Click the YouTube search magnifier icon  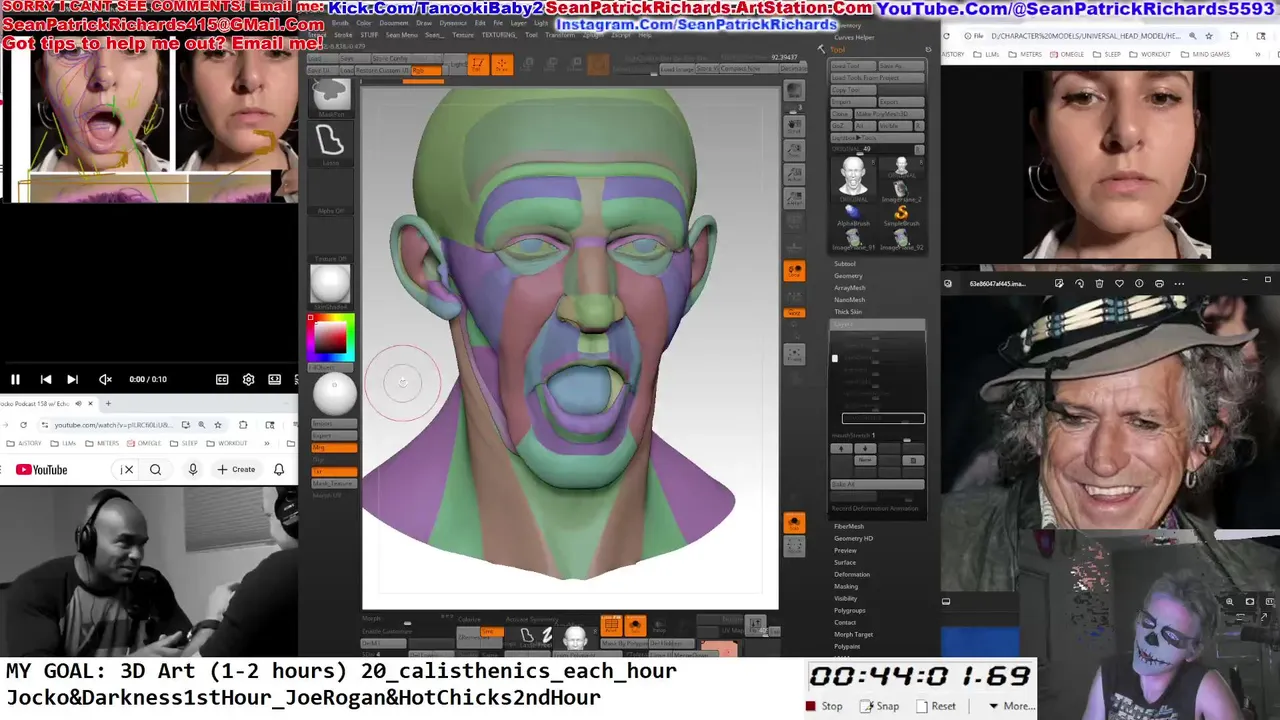(155, 469)
